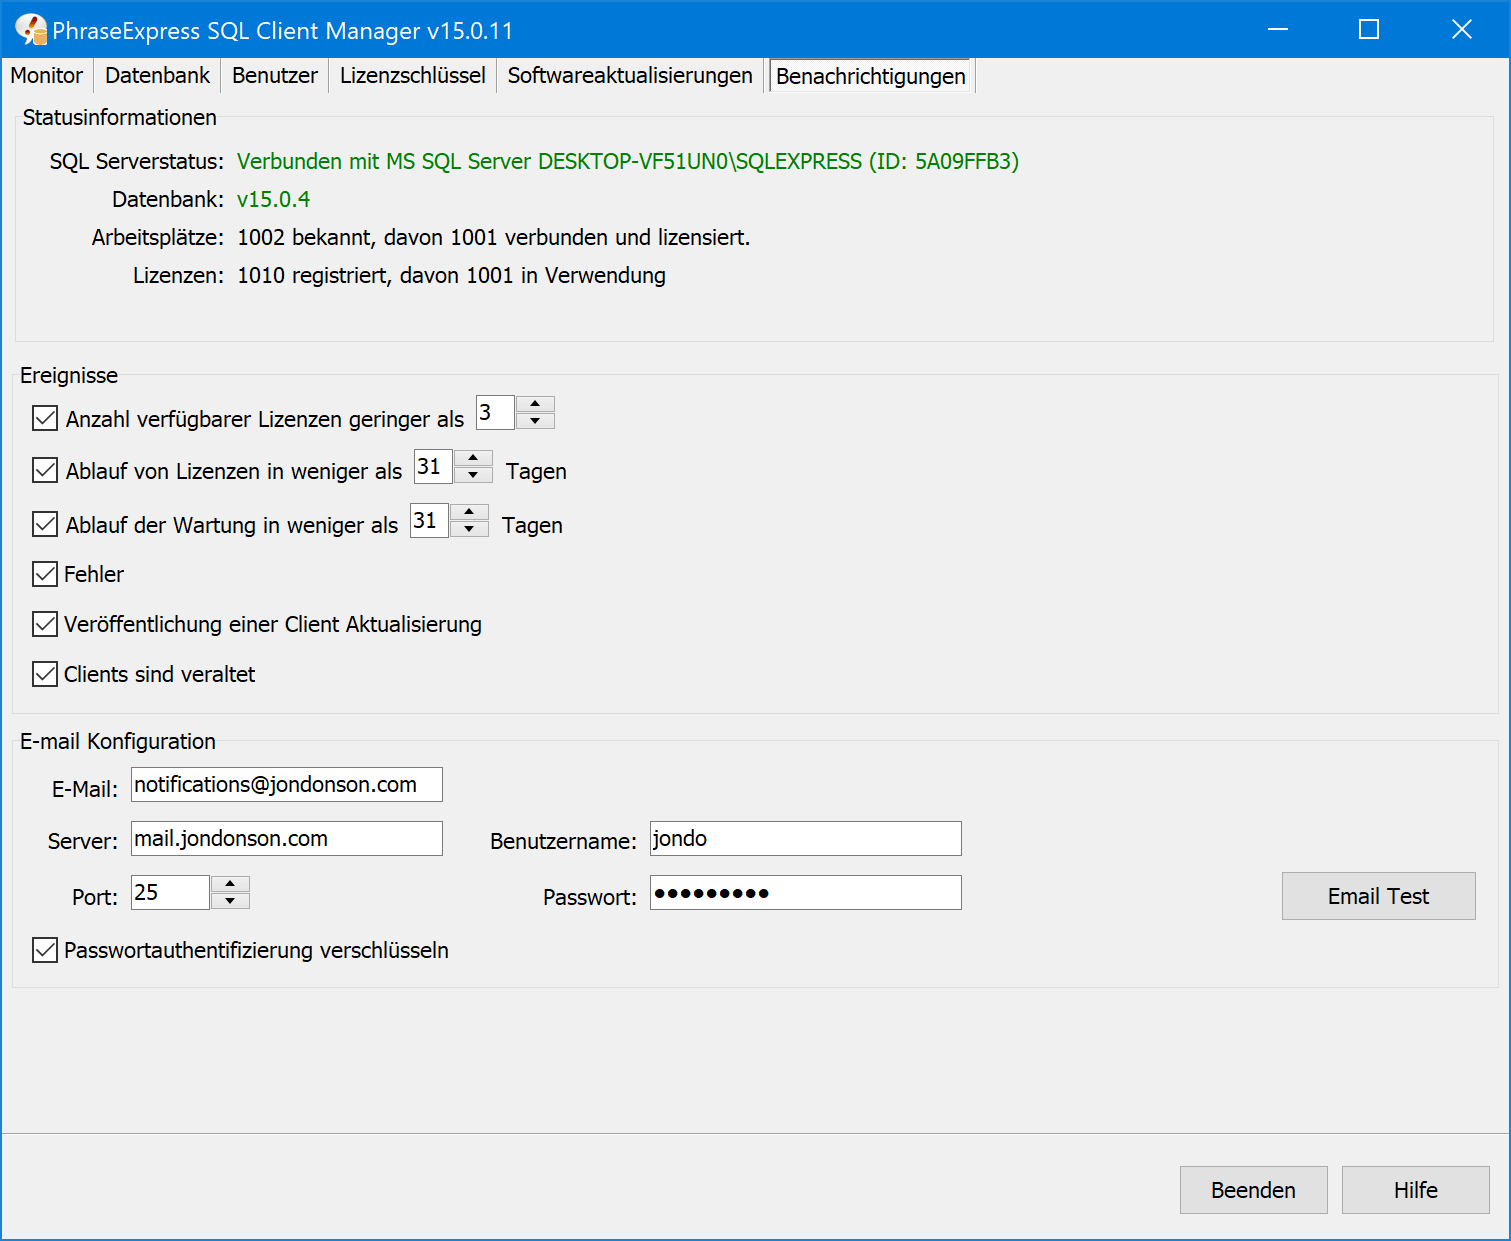Uncheck Clients sind veraltet
This screenshot has width=1511, height=1241.
point(45,674)
